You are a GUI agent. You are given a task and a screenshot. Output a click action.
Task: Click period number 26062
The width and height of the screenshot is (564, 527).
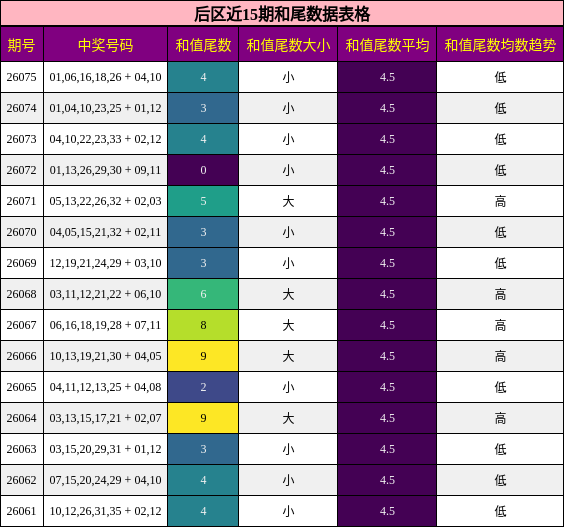22,480
